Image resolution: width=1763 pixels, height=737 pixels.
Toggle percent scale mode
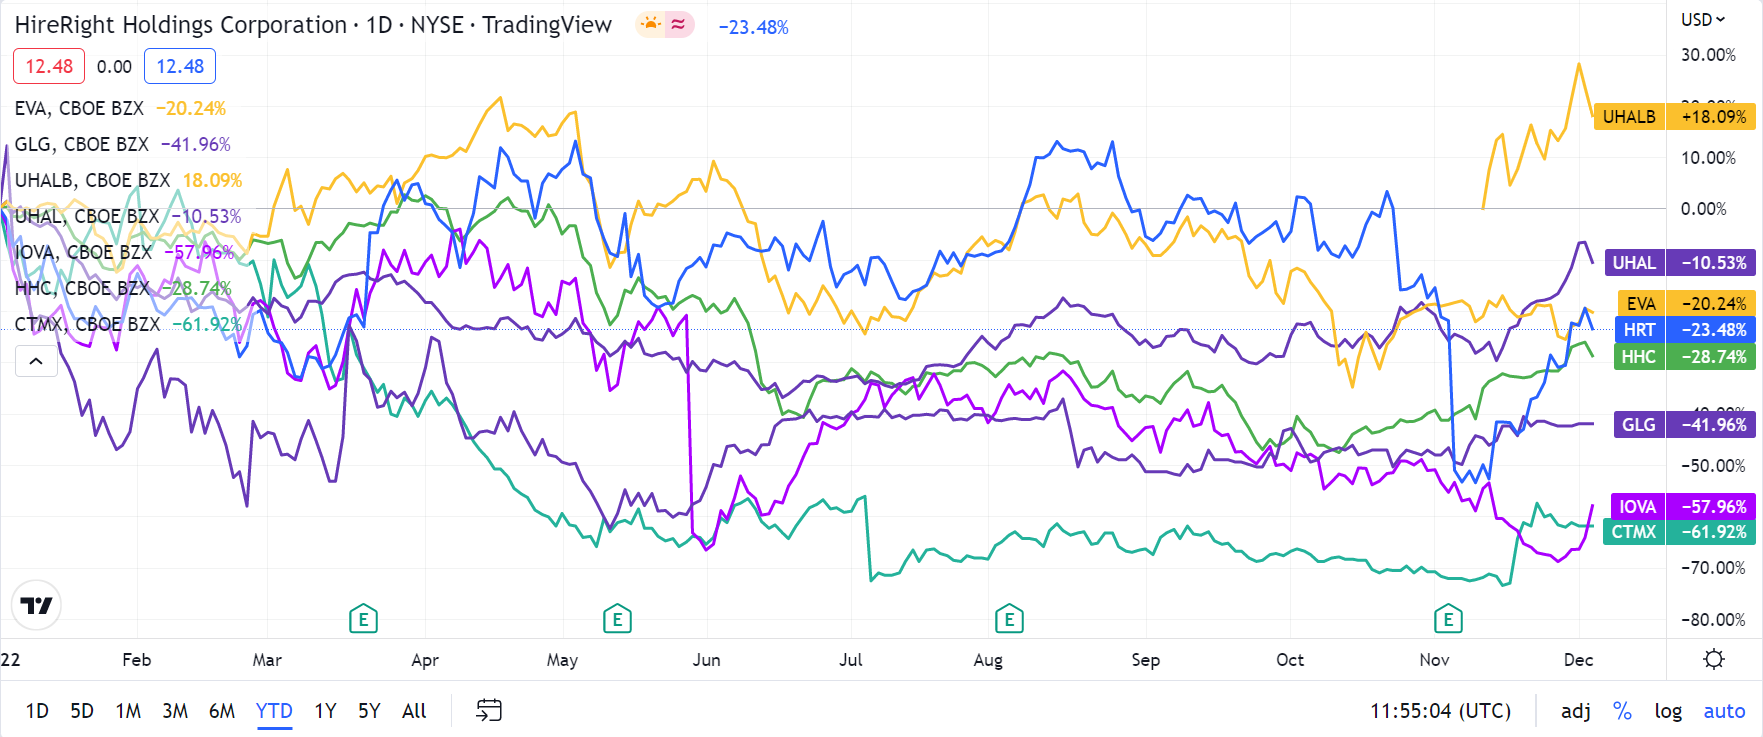[1622, 710]
